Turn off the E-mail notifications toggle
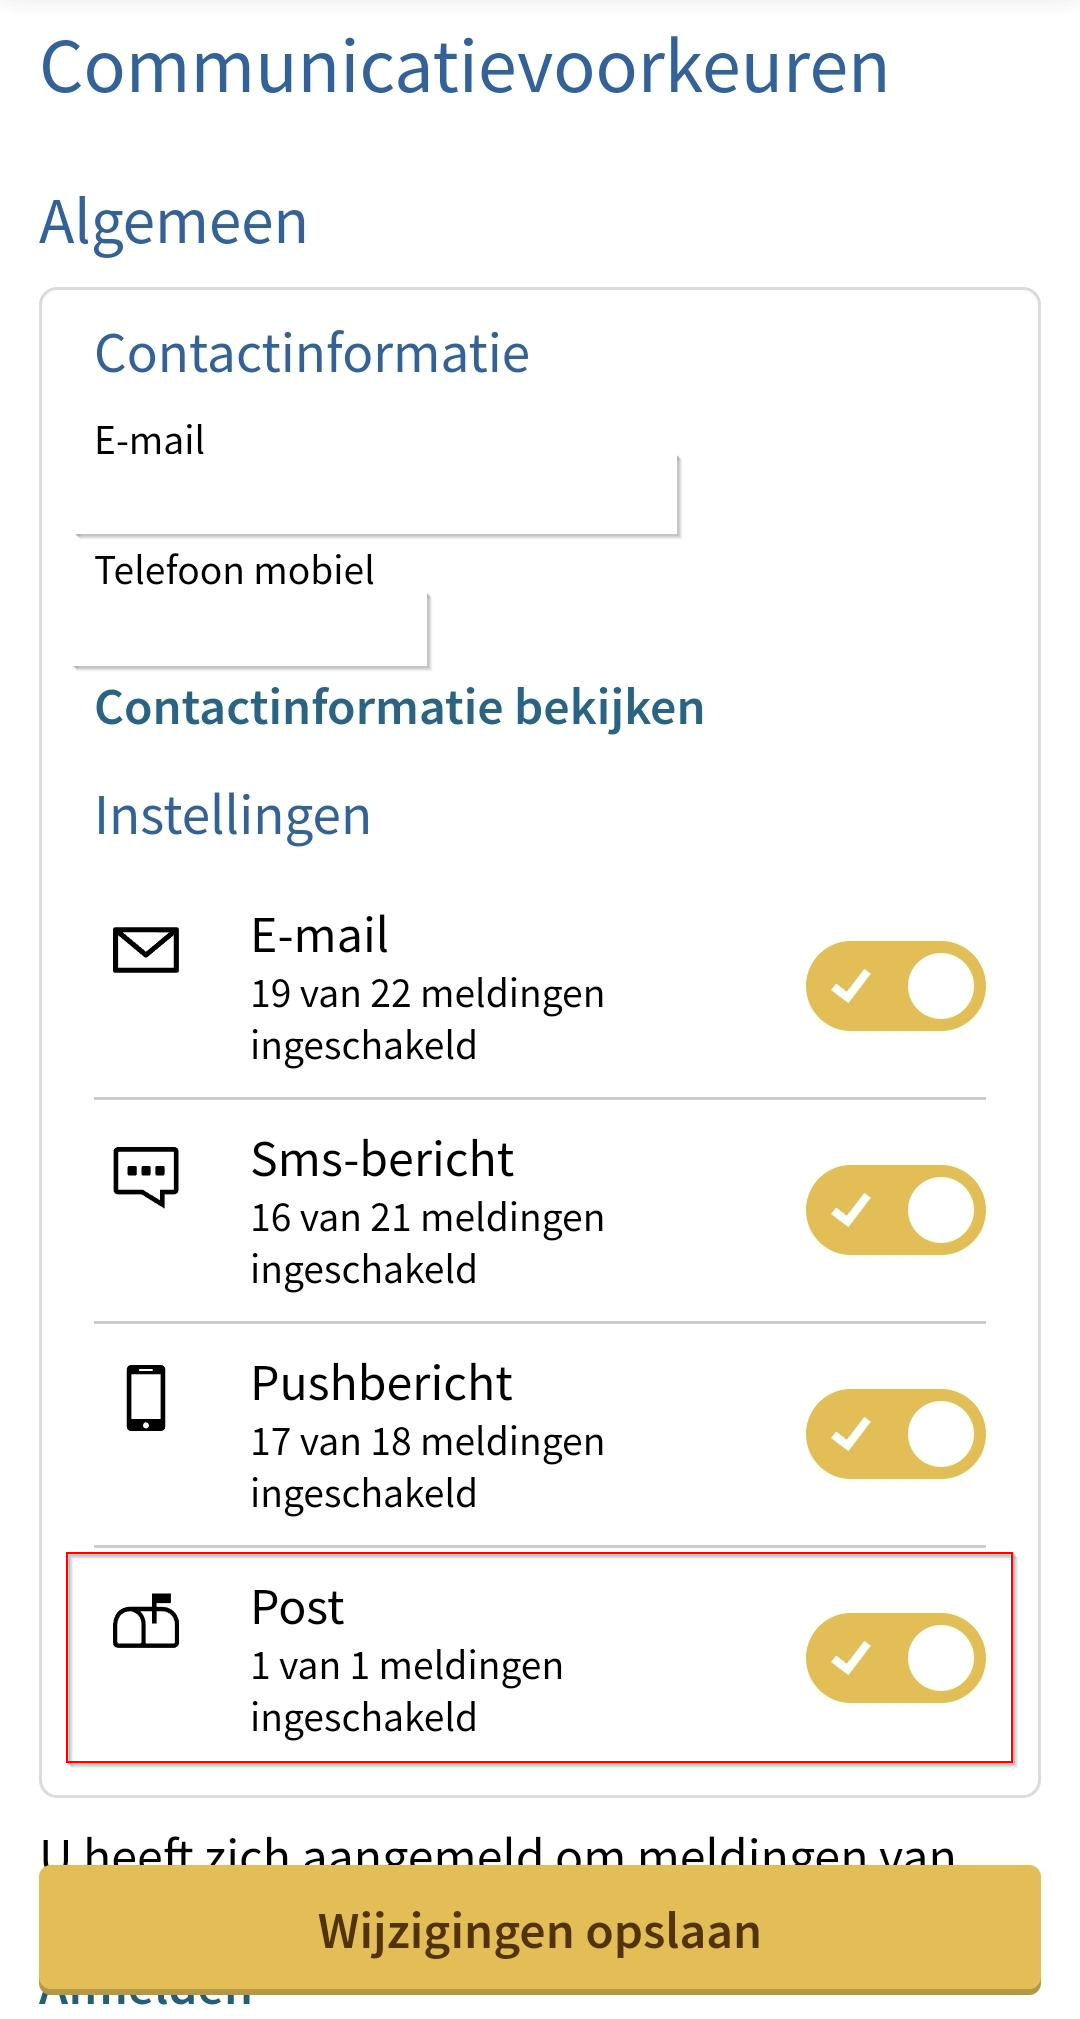 [x=895, y=986]
